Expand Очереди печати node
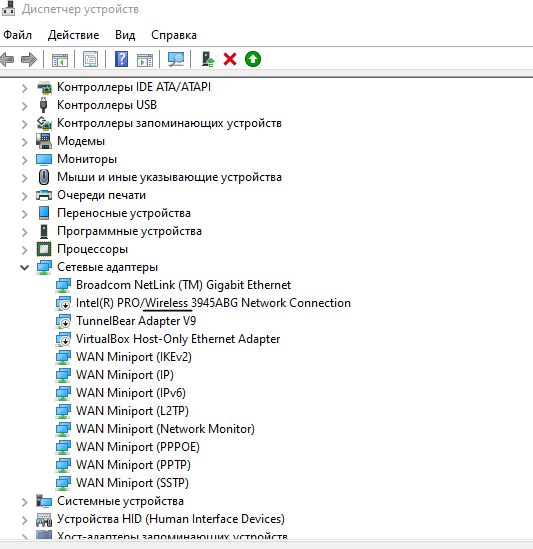533x549 pixels. point(25,196)
